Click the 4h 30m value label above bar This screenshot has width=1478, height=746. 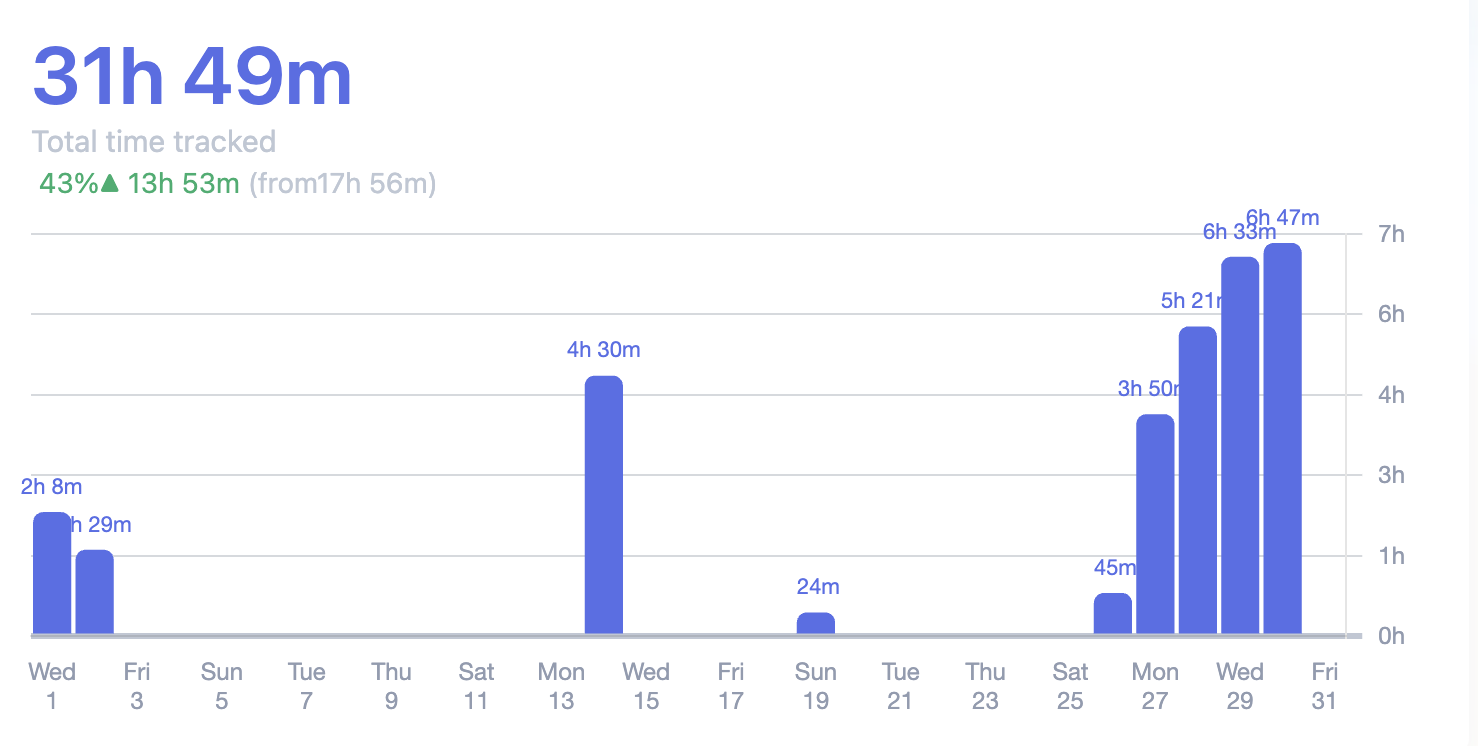click(x=603, y=350)
